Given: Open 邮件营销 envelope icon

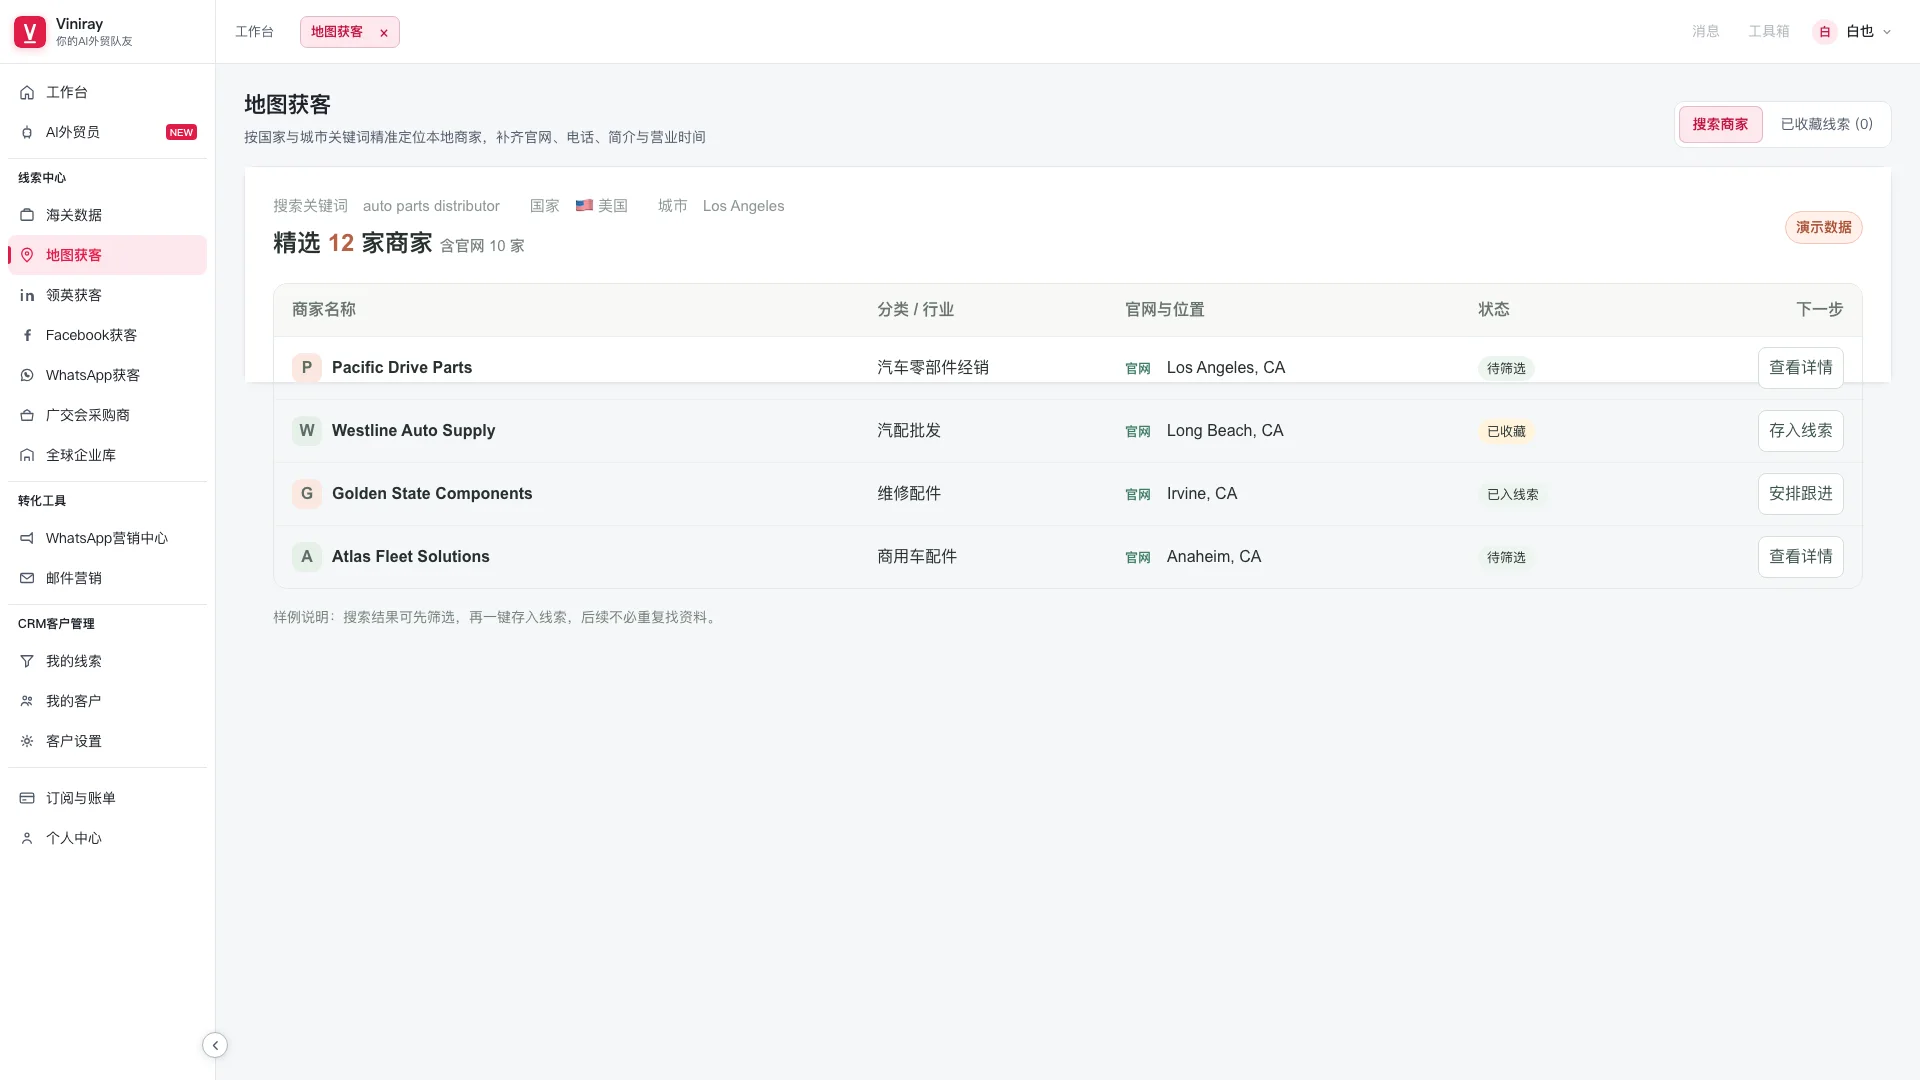Looking at the screenshot, I should tap(27, 578).
